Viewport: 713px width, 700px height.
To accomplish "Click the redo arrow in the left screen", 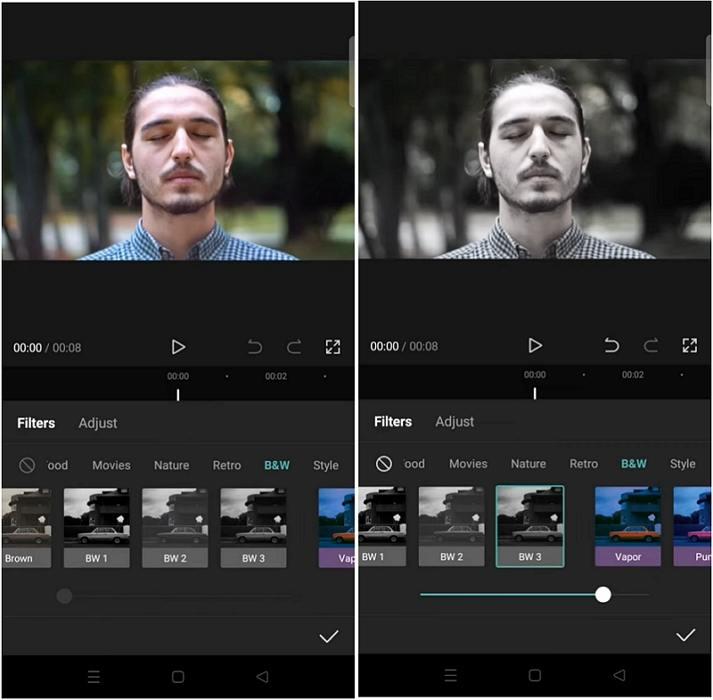I will click(294, 347).
